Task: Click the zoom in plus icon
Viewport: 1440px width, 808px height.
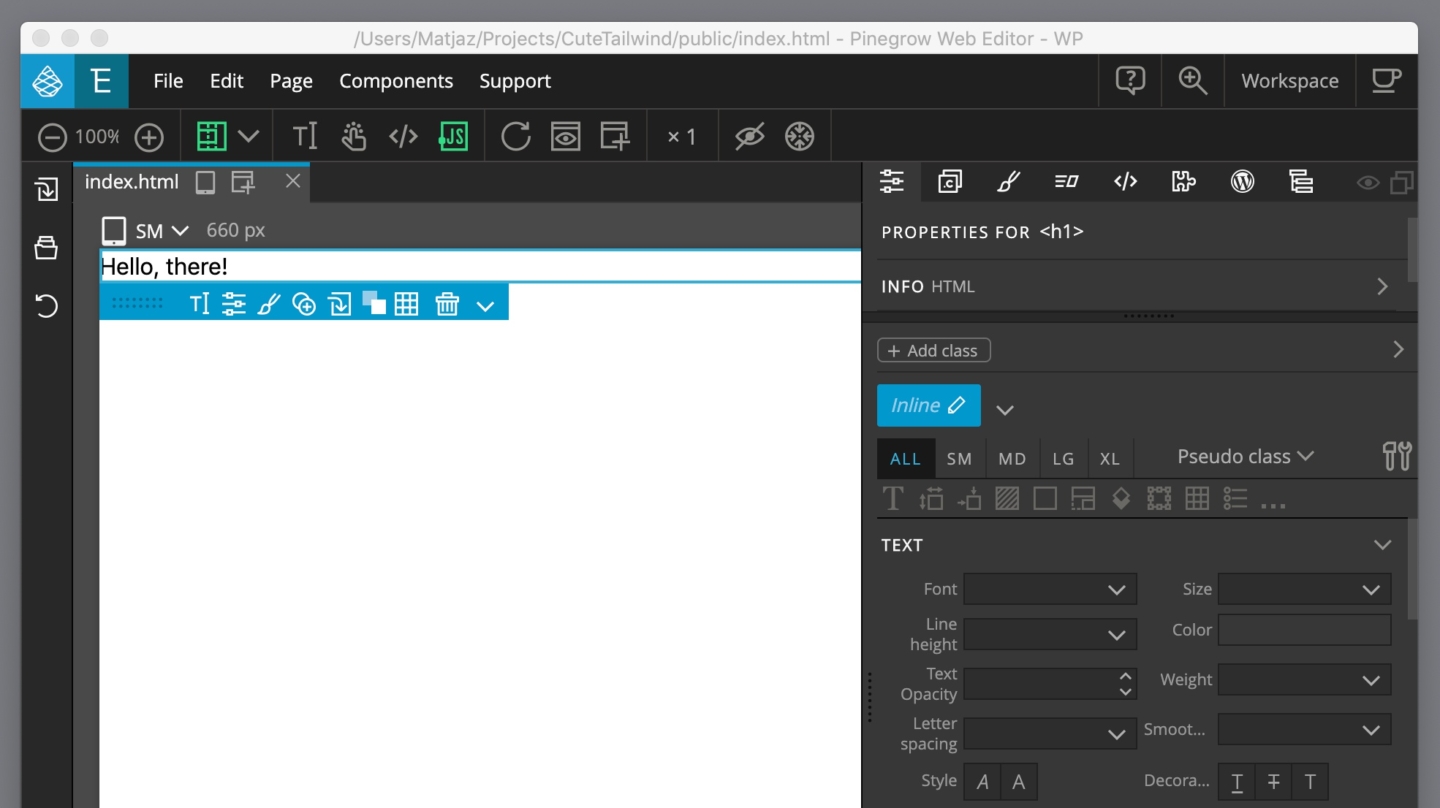Action: pos(149,137)
